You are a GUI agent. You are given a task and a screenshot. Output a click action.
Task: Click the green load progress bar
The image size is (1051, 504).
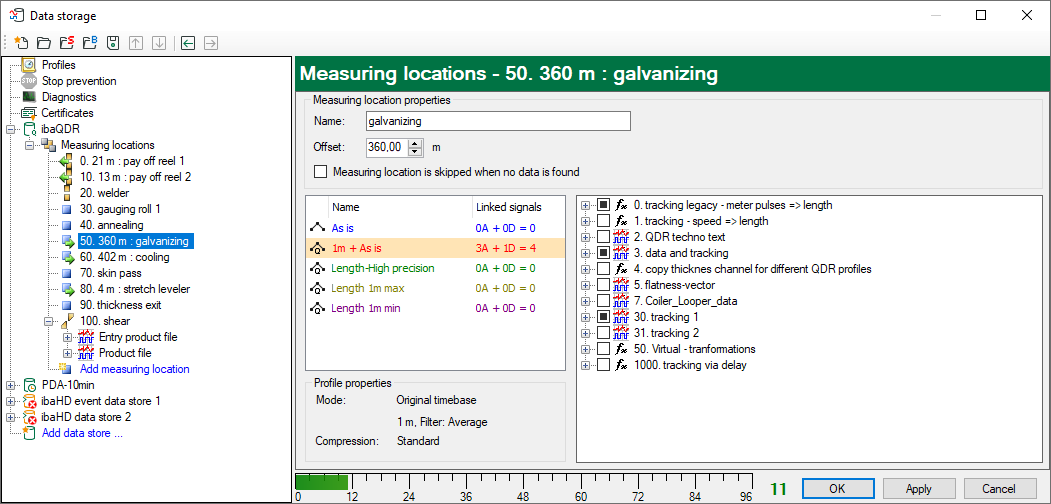click(322, 482)
